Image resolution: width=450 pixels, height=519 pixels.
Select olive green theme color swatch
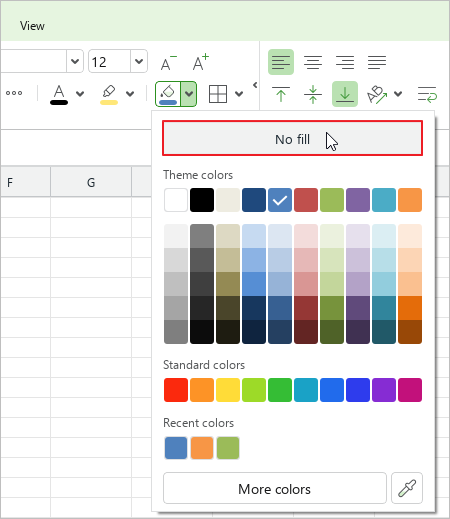[x=332, y=200]
